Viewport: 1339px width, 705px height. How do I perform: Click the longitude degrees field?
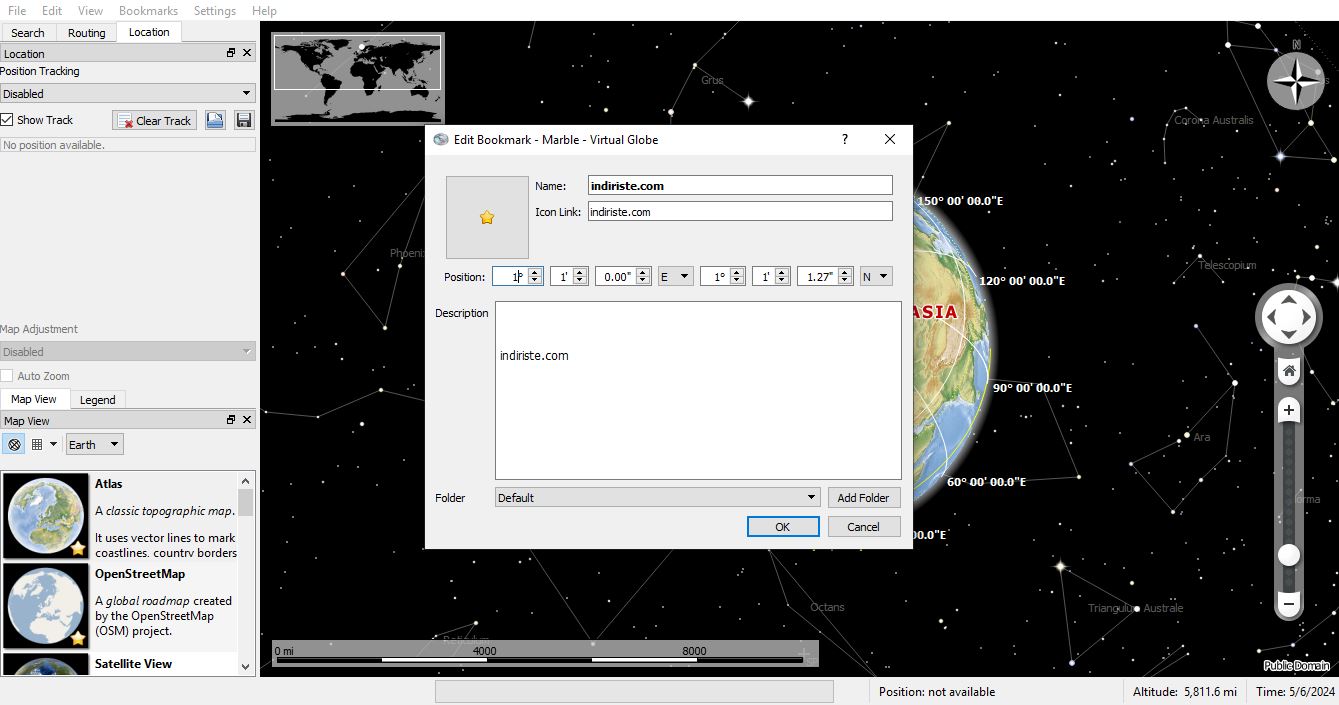[x=510, y=277]
